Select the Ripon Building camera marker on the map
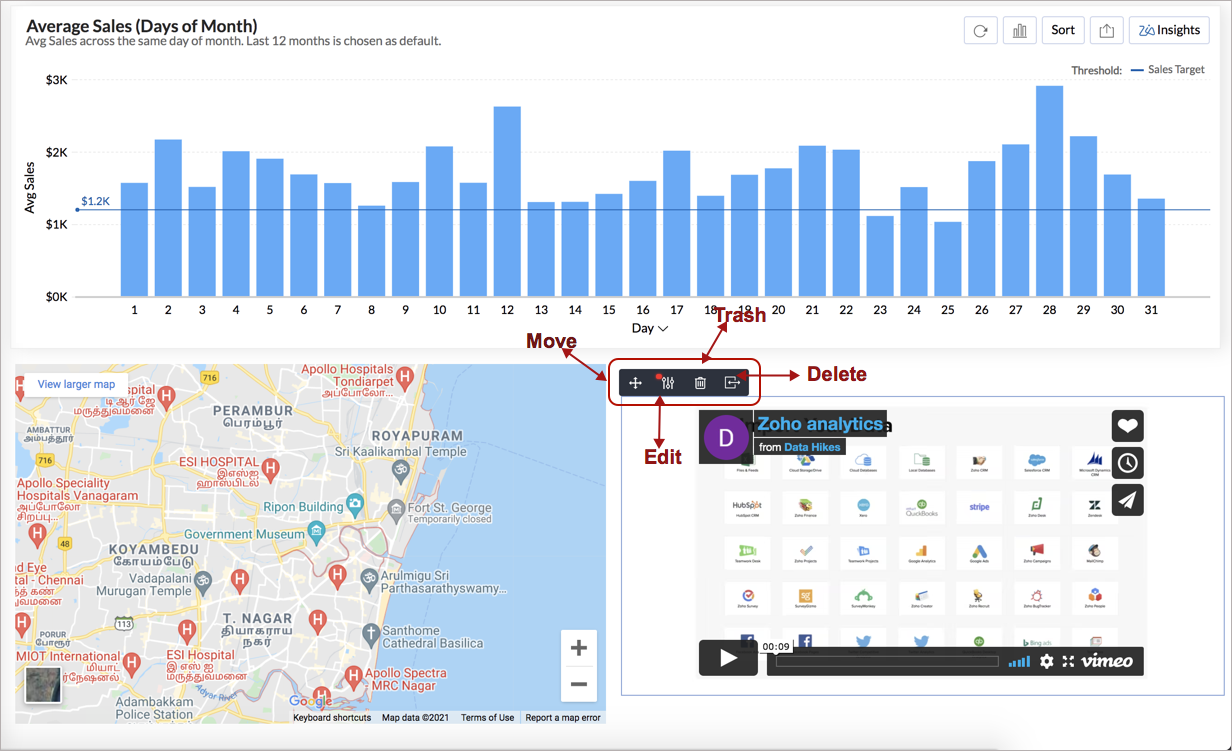This screenshot has width=1232, height=751. [x=354, y=503]
